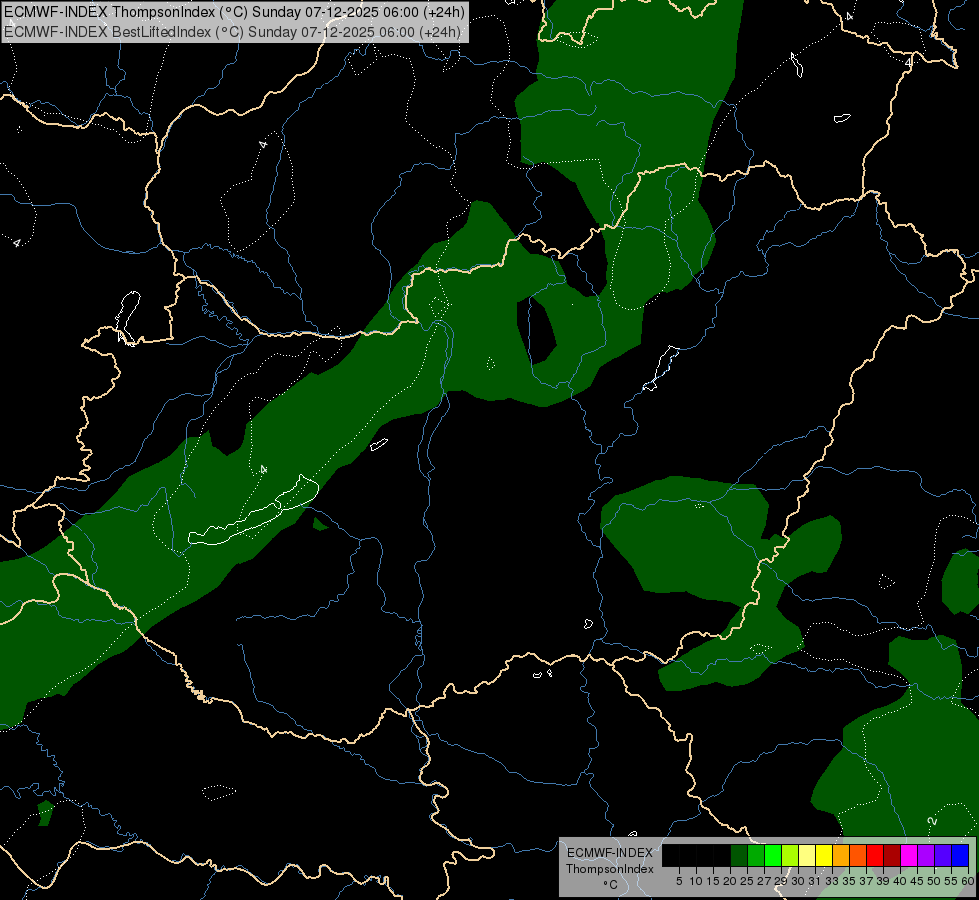The height and width of the screenshot is (900, 979).
Task: Select the red 37-39 legend swatch
Action: pos(875,855)
